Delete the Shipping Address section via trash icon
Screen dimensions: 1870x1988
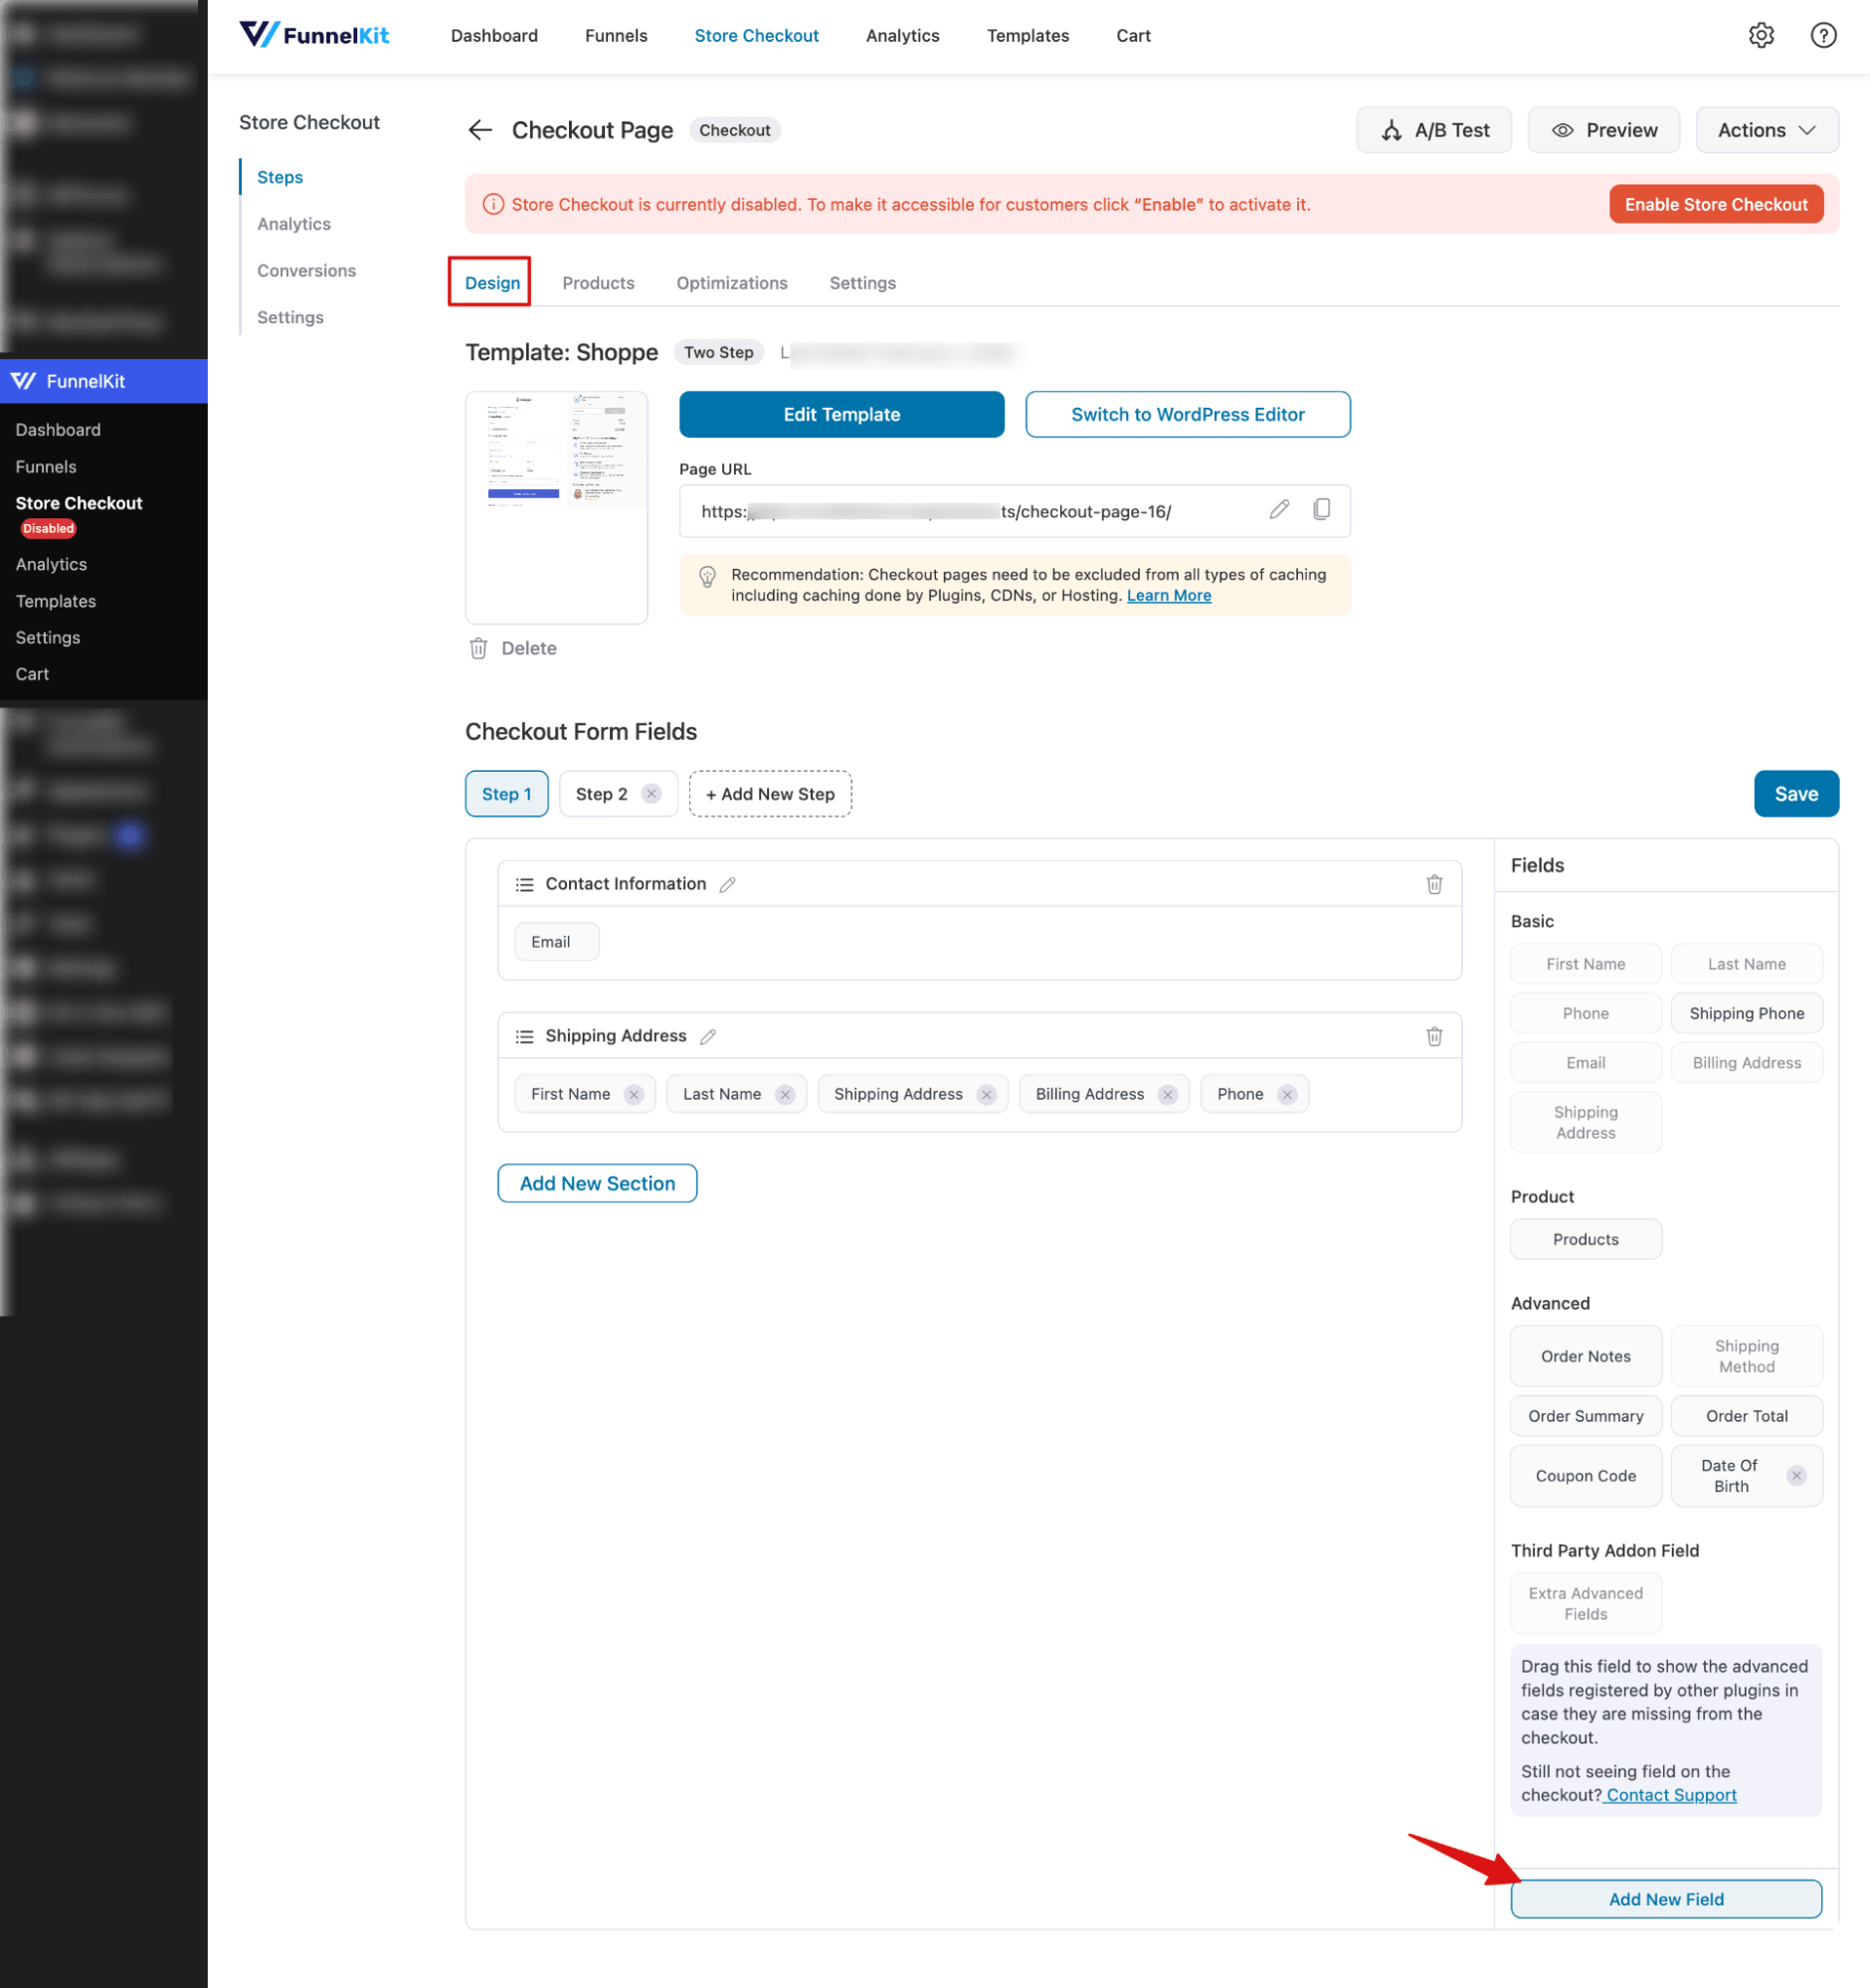pos(1435,1036)
